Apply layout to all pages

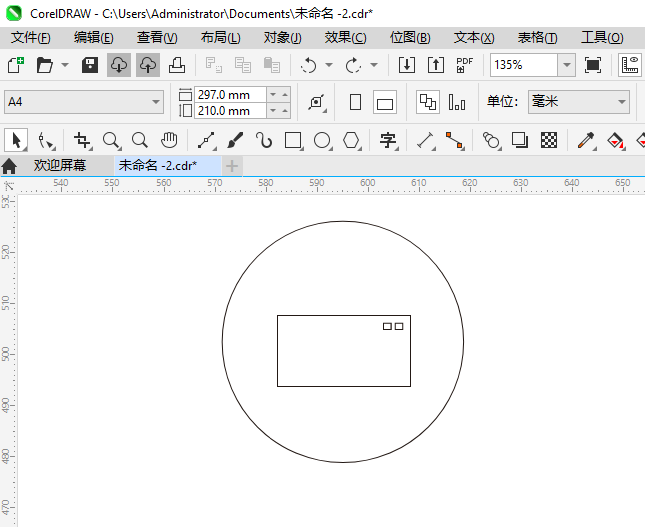point(428,102)
